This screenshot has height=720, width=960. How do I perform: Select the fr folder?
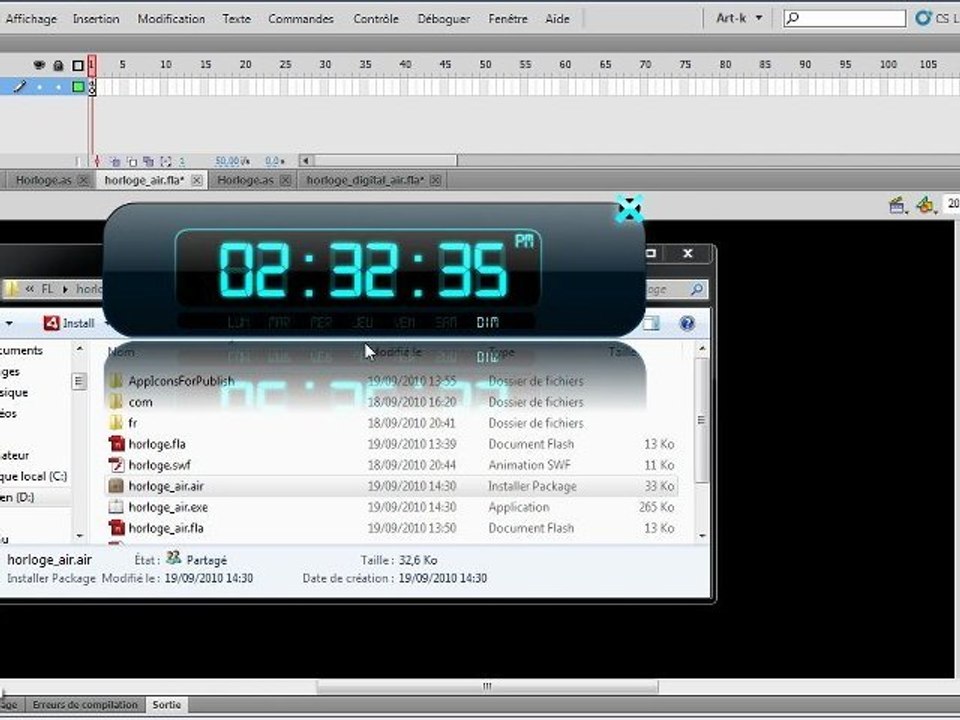pyautogui.click(x=132, y=423)
